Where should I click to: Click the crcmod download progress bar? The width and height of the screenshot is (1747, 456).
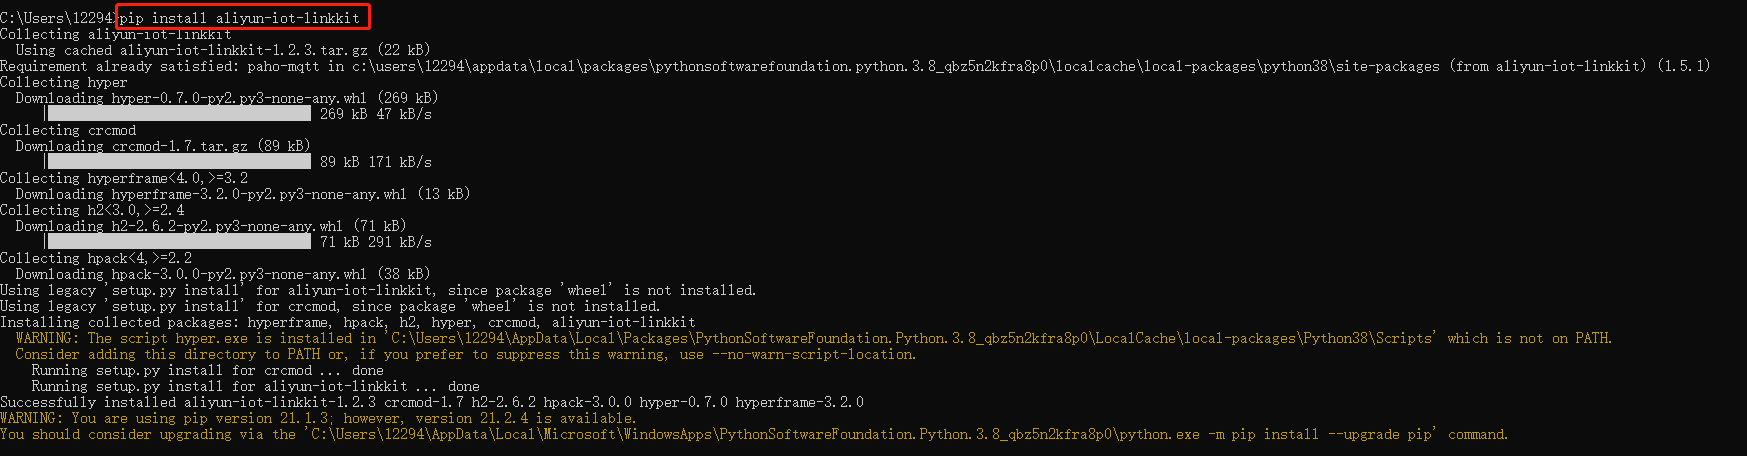point(178,162)
